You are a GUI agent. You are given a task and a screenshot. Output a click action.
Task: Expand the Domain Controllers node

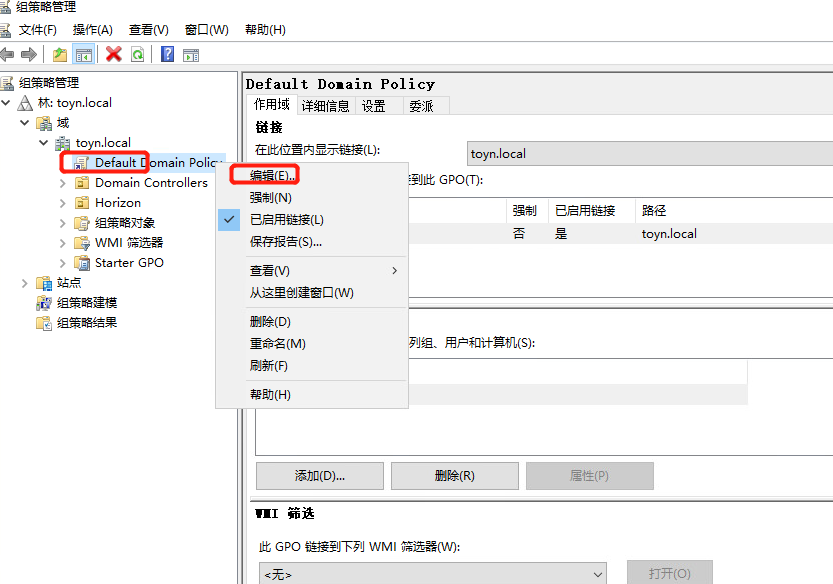[x=63, y=183]
